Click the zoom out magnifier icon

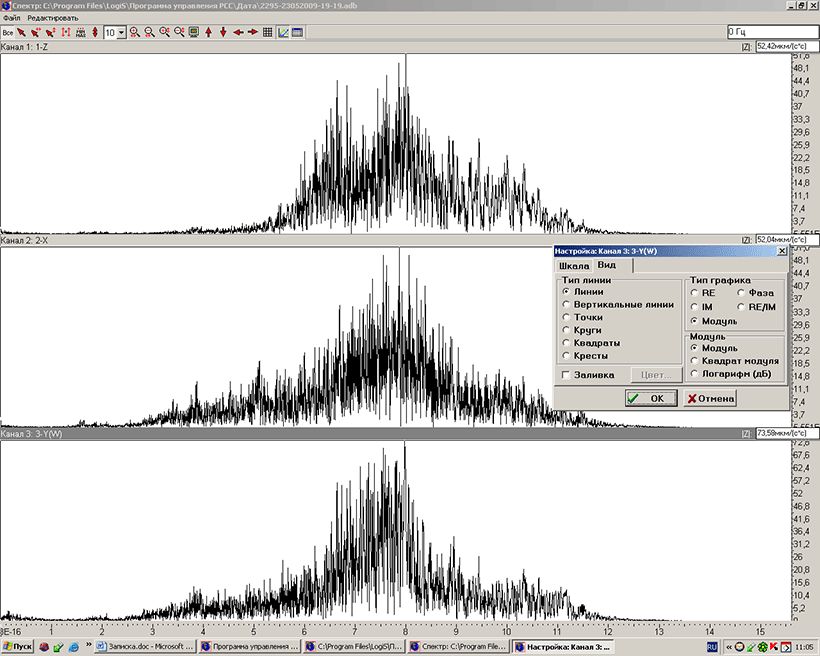[x=150, y=32]
